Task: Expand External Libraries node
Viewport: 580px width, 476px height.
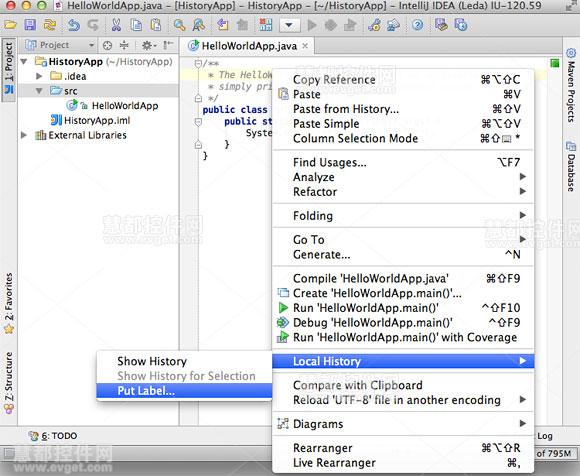Action: (24, 135)
